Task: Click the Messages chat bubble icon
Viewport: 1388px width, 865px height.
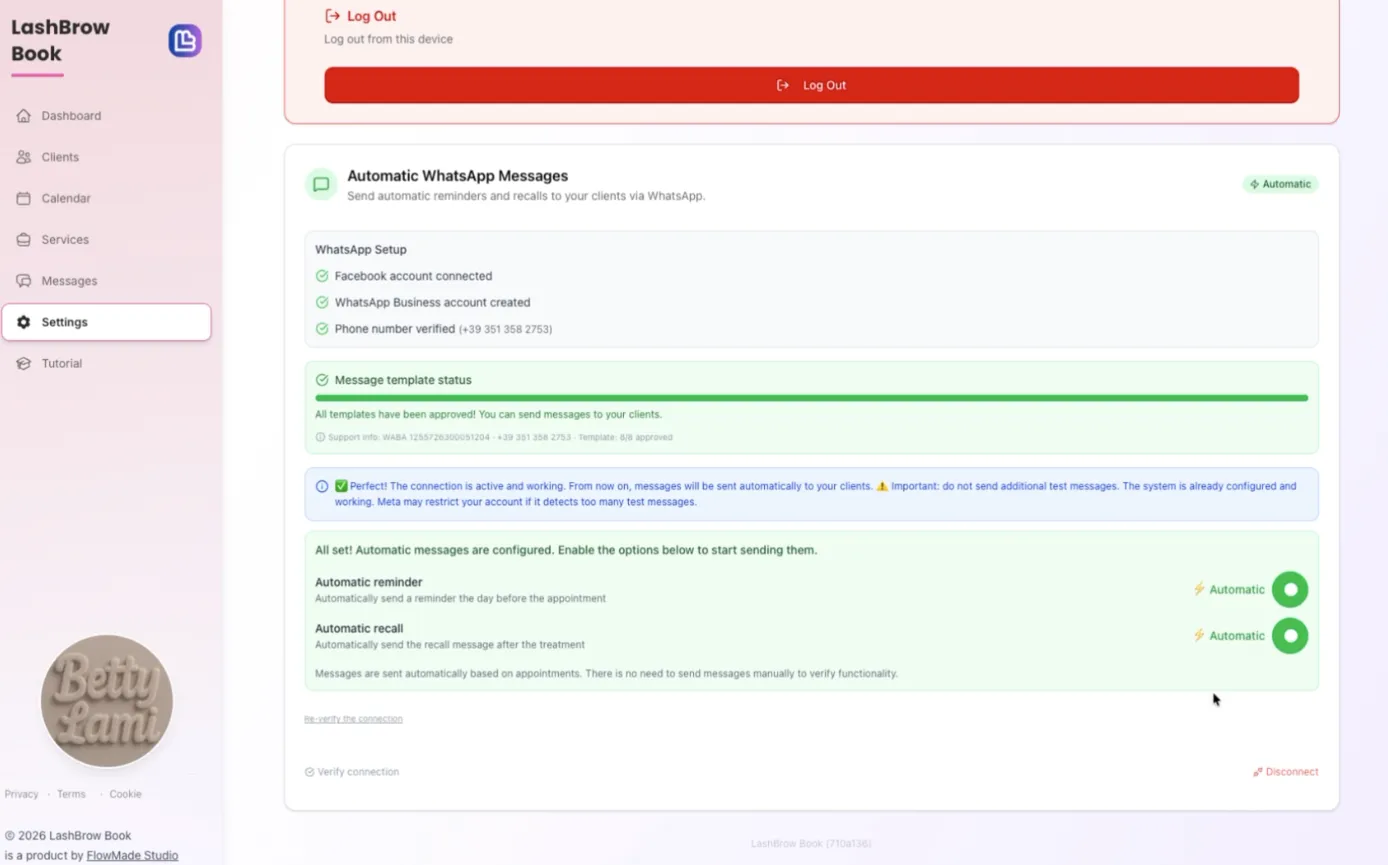Action: [23, 281]
